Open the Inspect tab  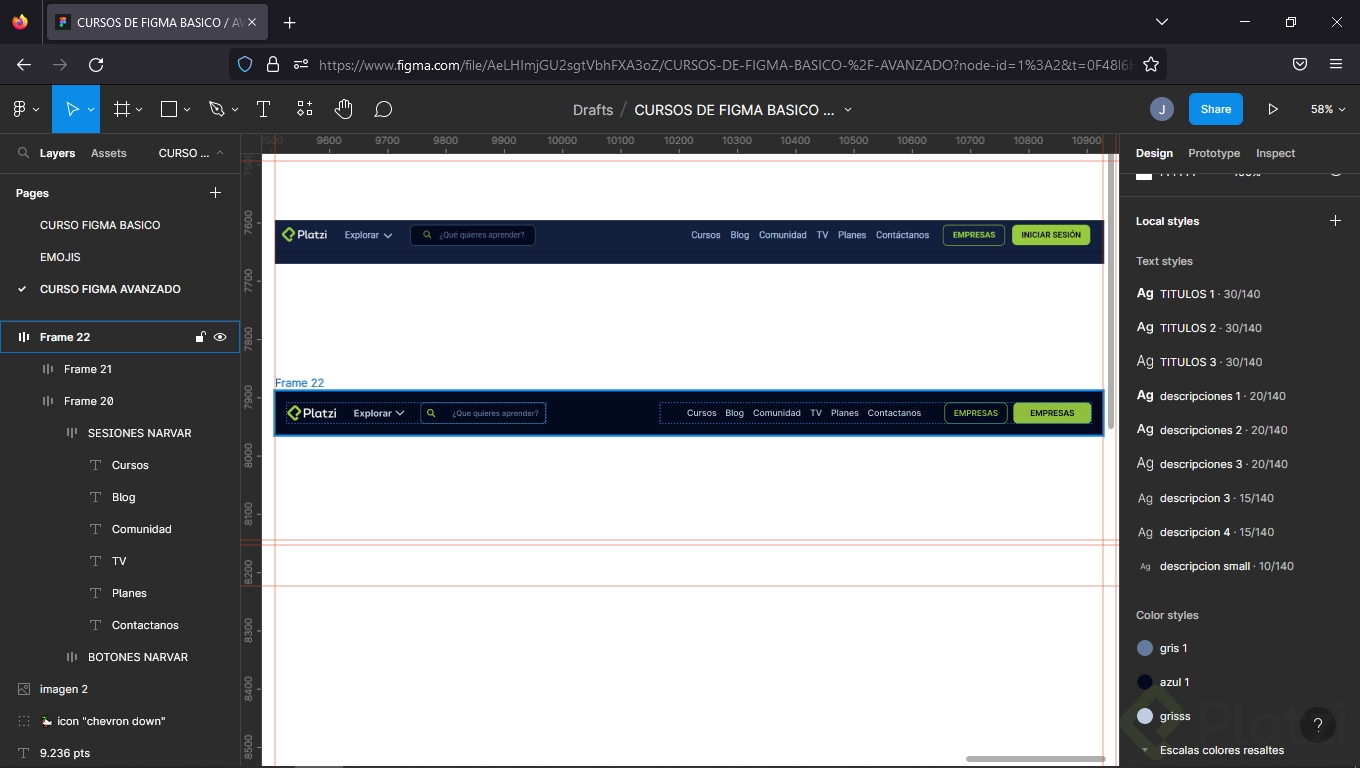pyautogui.click(x=1275, y=153)
